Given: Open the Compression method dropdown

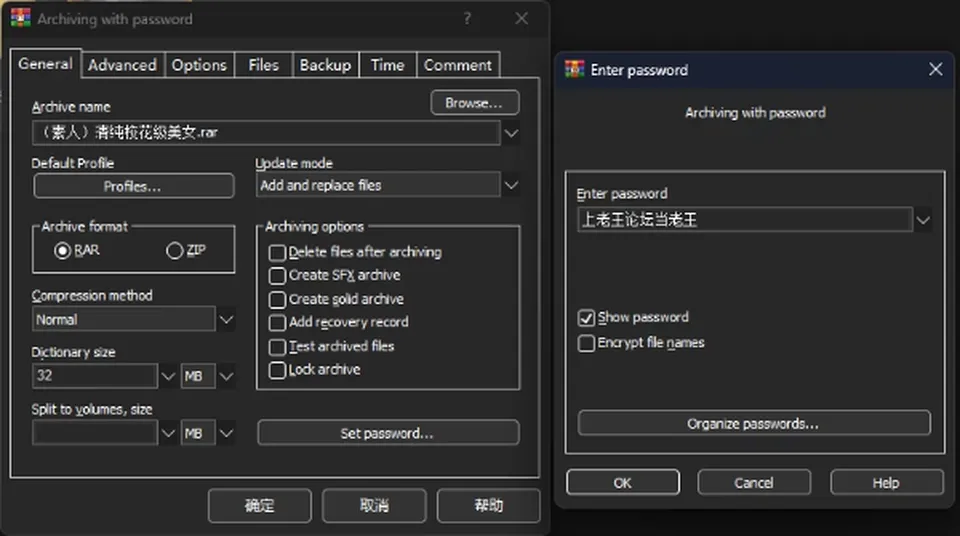Looking at the screenshot, I should [226, 320].
